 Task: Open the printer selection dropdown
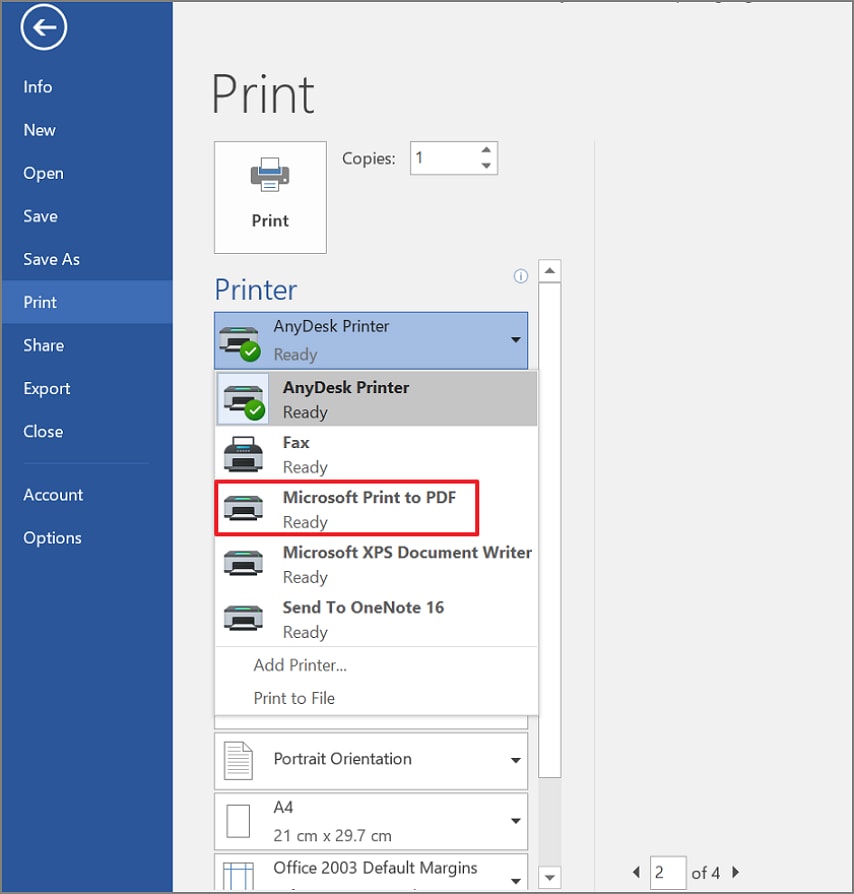tap(516, 340)
